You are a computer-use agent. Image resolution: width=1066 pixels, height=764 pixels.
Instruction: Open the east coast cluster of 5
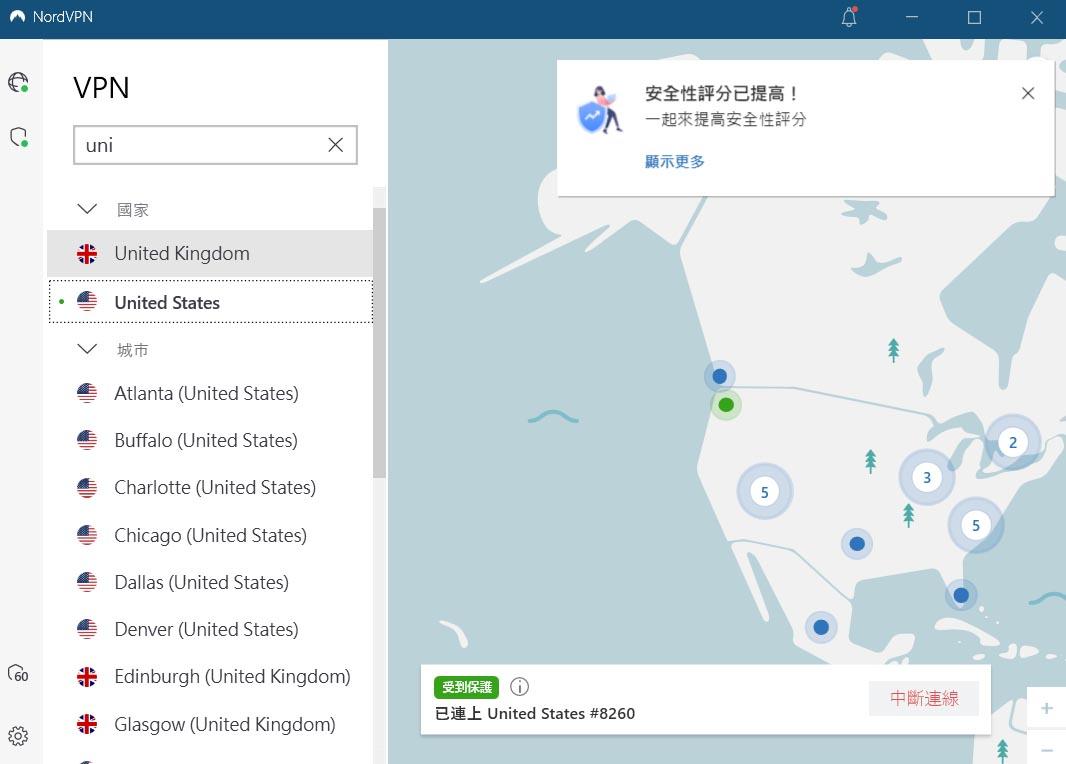[976, 525]
